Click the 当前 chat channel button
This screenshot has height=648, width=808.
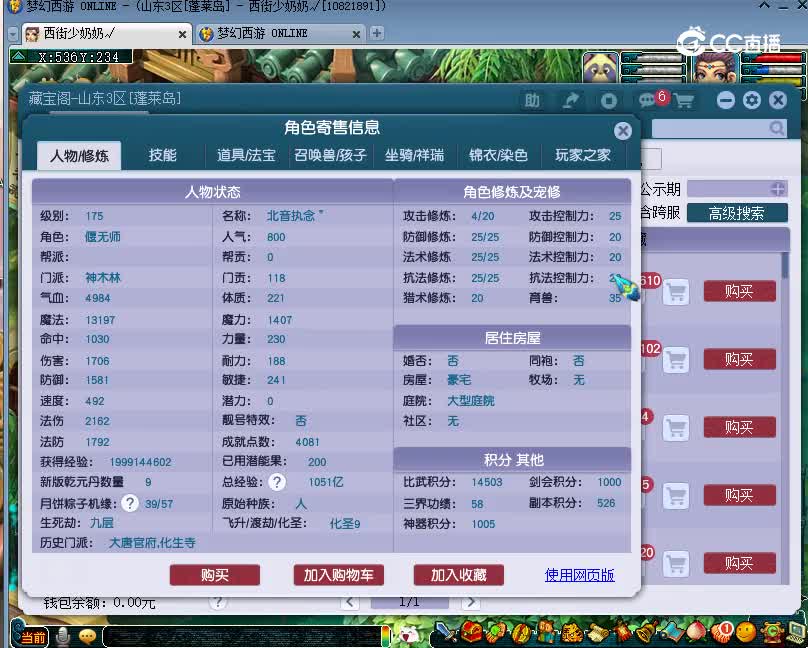pyautogui.click(x=32, y=638)
